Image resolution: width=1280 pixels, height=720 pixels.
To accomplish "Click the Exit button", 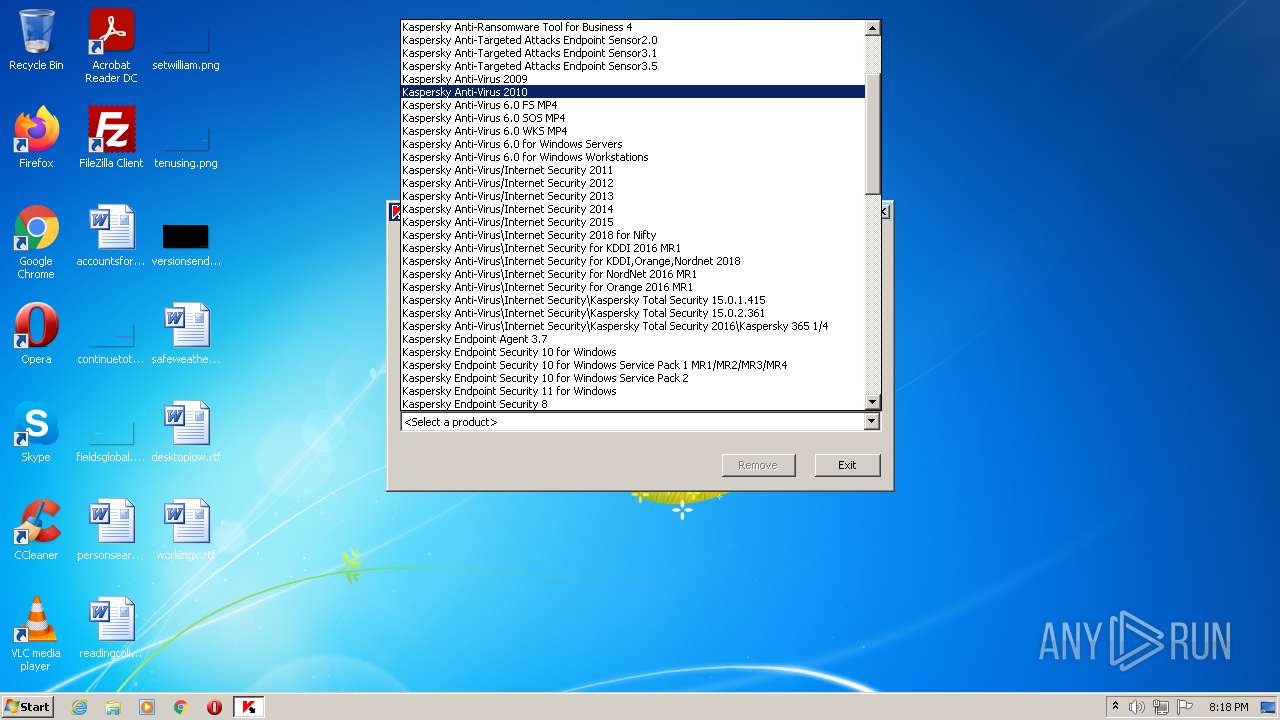I will coord(847,465).
